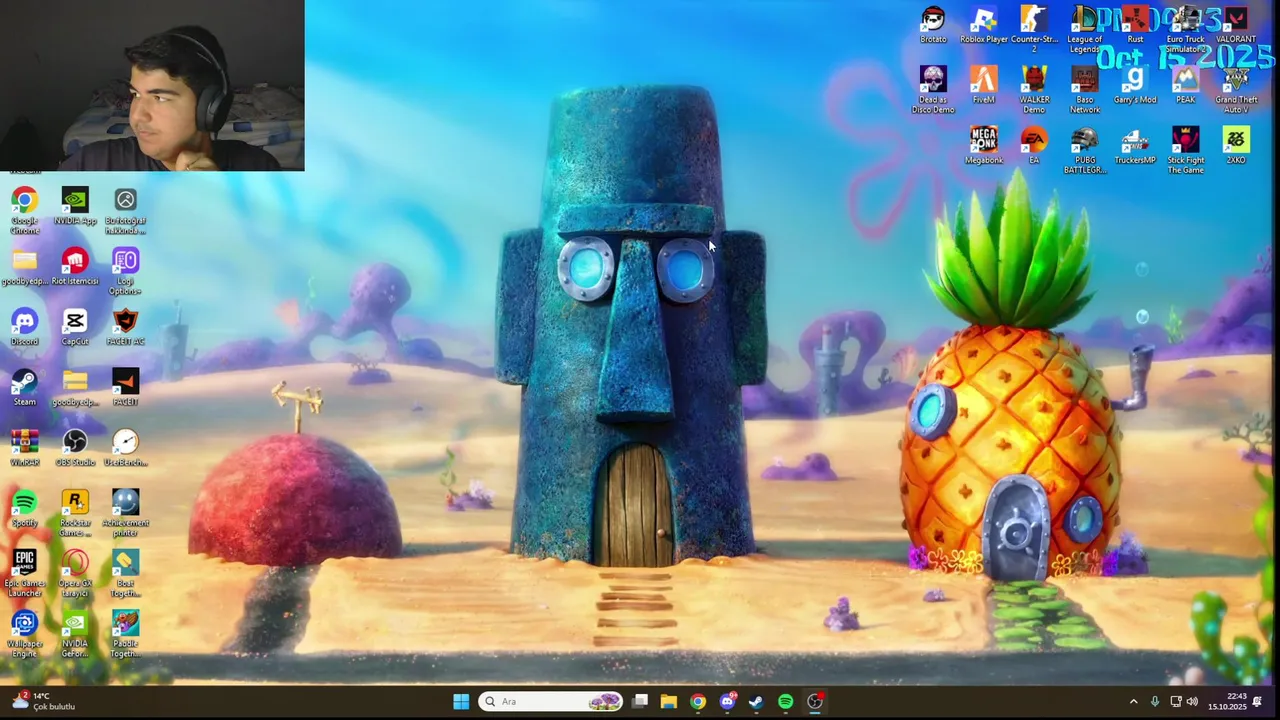Open Wallpaper Engine desktop shortcut
1280x720 pixels.
coord(25,633)
